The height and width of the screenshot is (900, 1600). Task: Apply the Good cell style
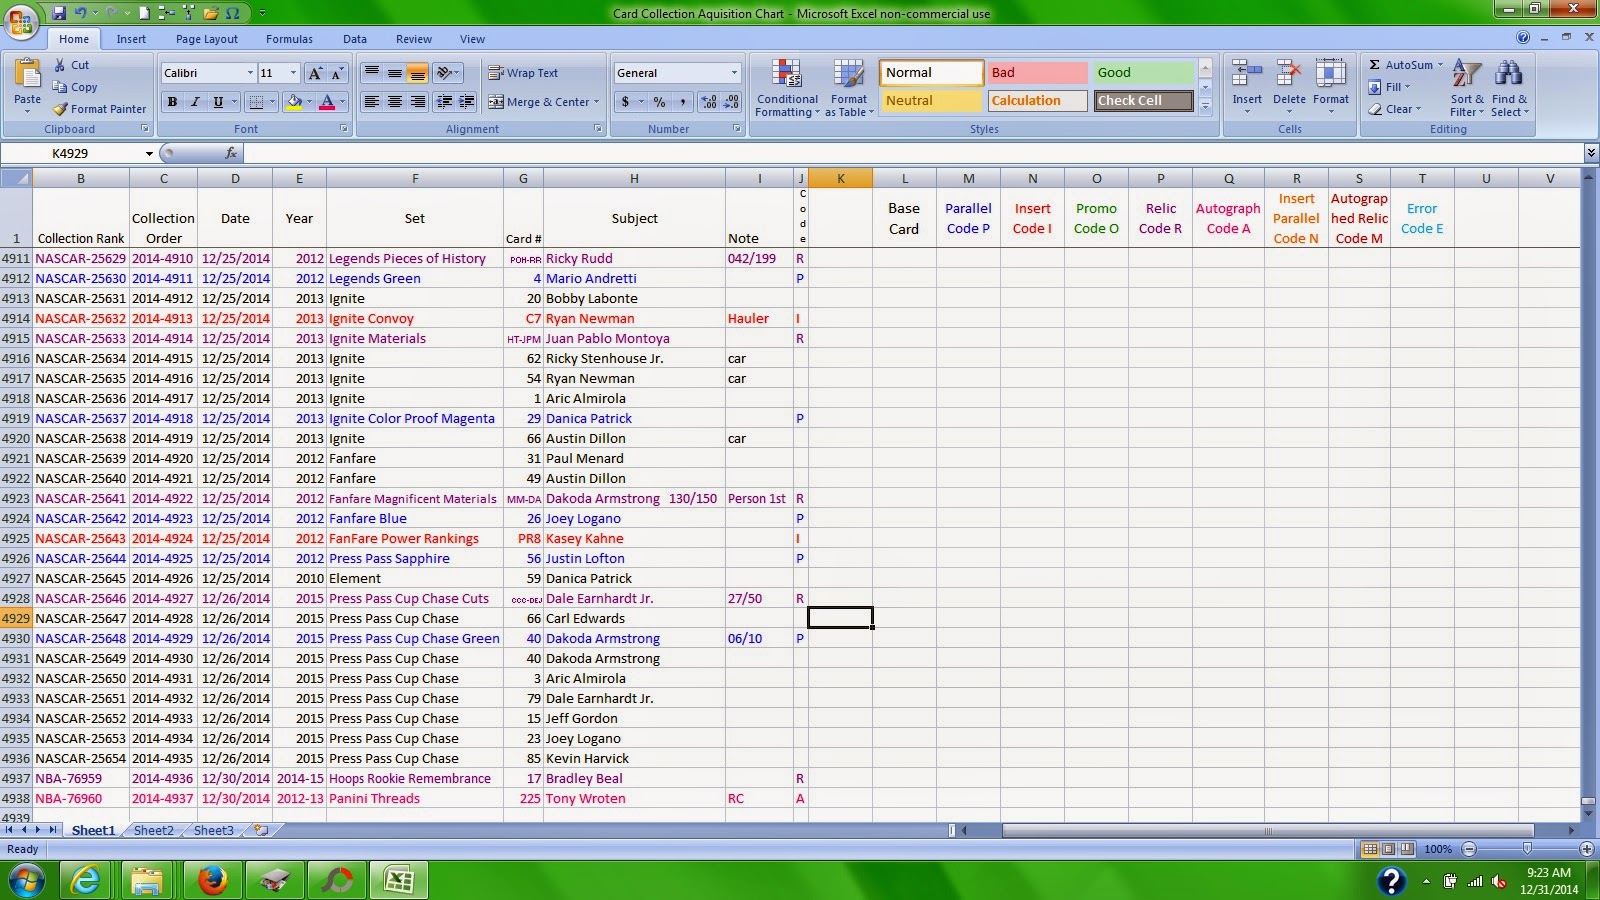(x=1143, y=72)
